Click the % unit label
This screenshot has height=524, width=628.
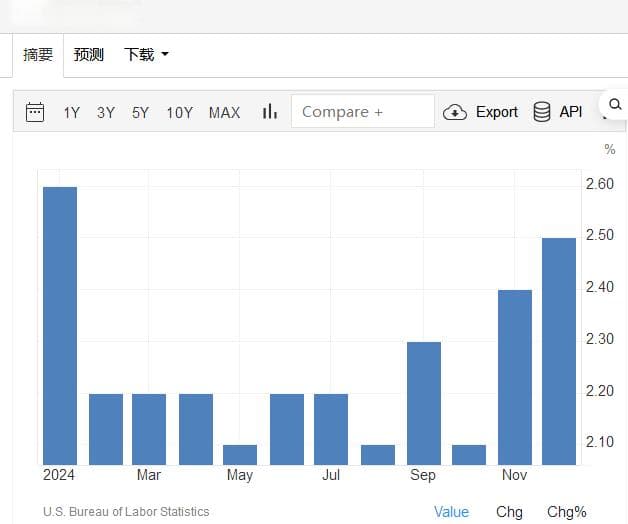(610, 149)
